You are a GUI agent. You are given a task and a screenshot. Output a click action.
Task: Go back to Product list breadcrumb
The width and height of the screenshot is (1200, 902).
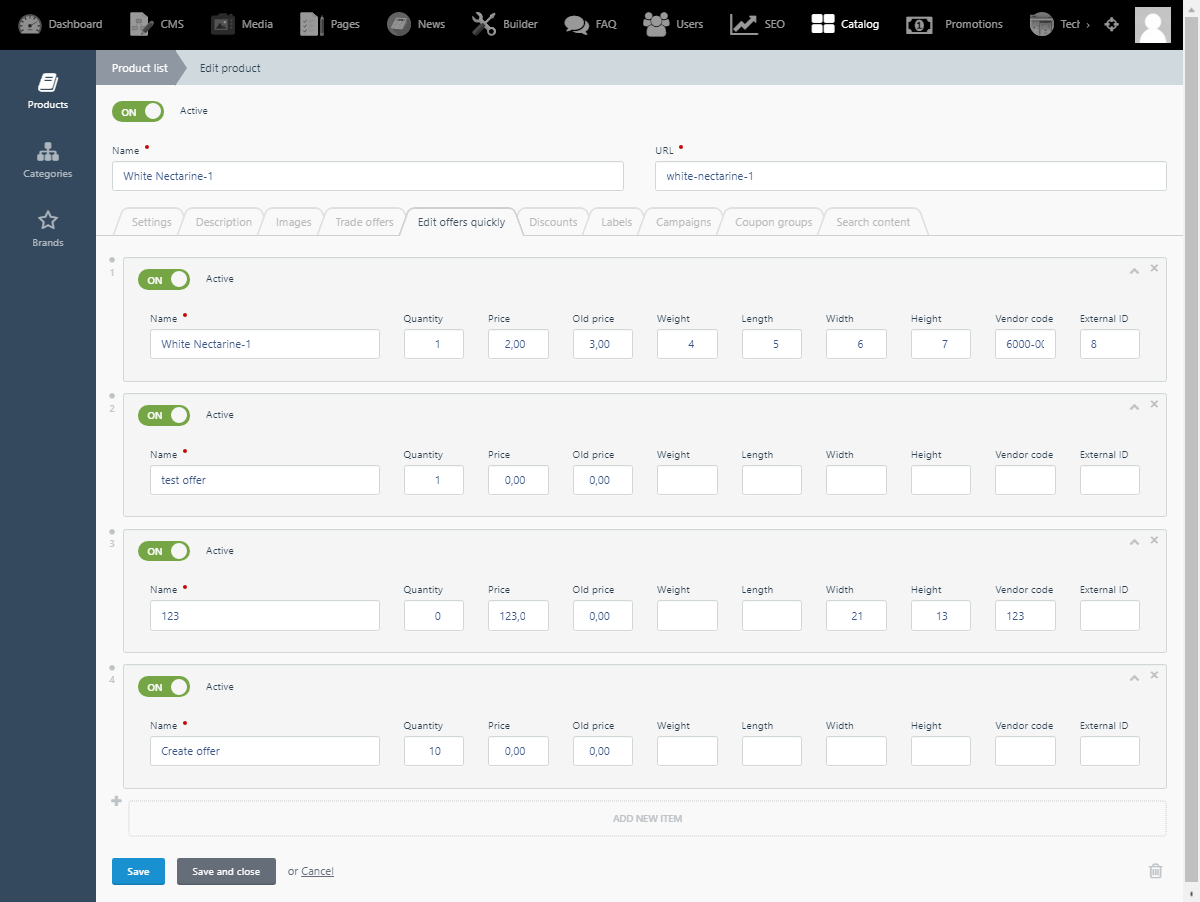pyautogui.click(x=140, y=68)
